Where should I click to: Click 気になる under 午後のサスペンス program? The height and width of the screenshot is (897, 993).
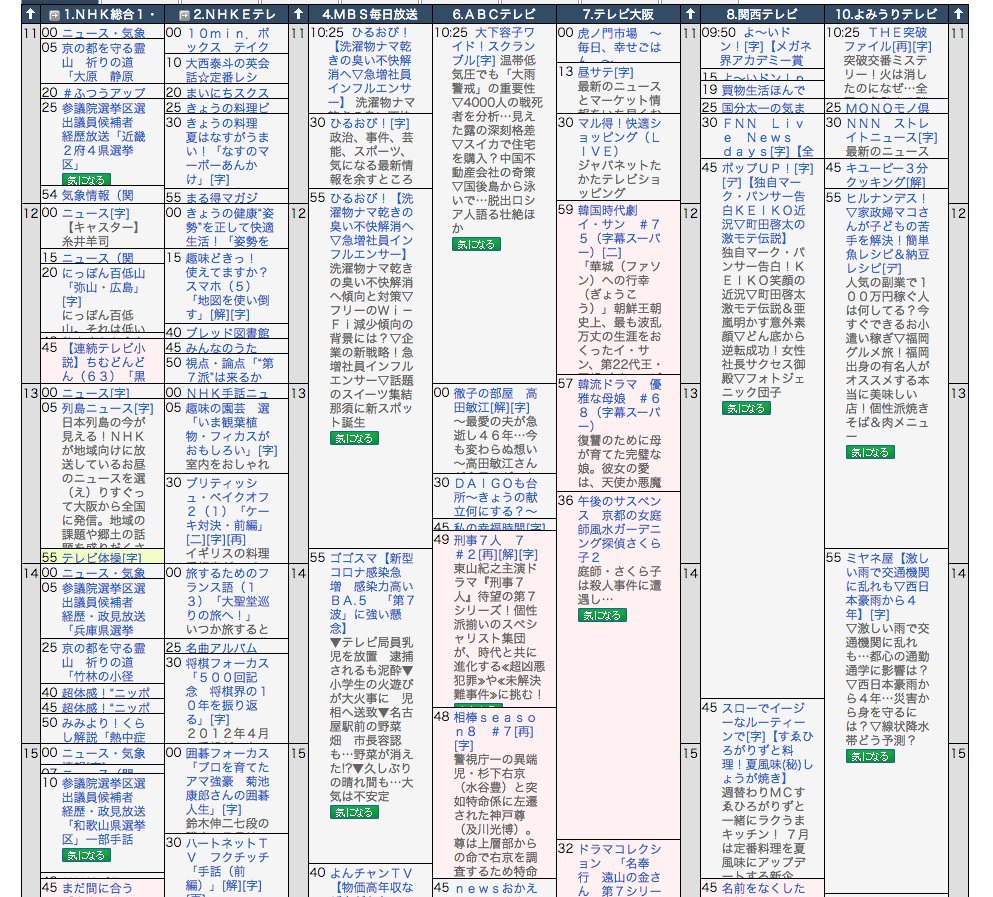602,614
